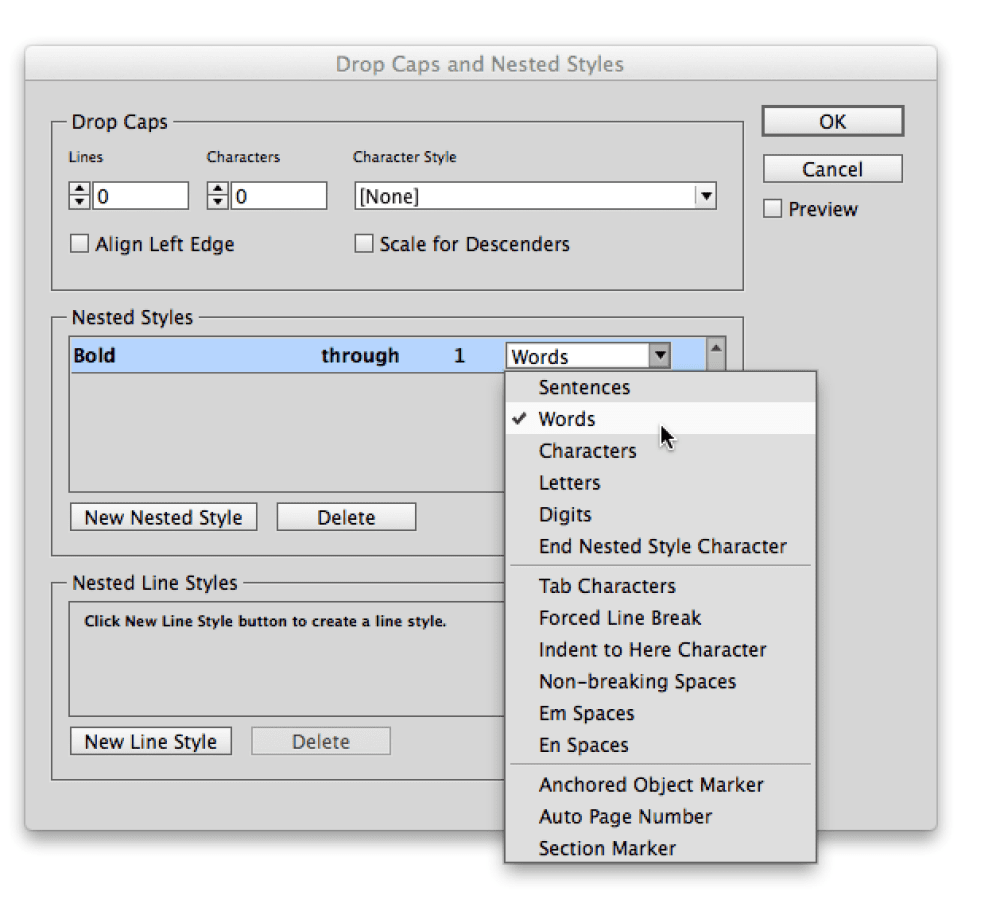Click inside the Lines value field
Viewport: 1000px width, 905px height.
pos(140,195)
